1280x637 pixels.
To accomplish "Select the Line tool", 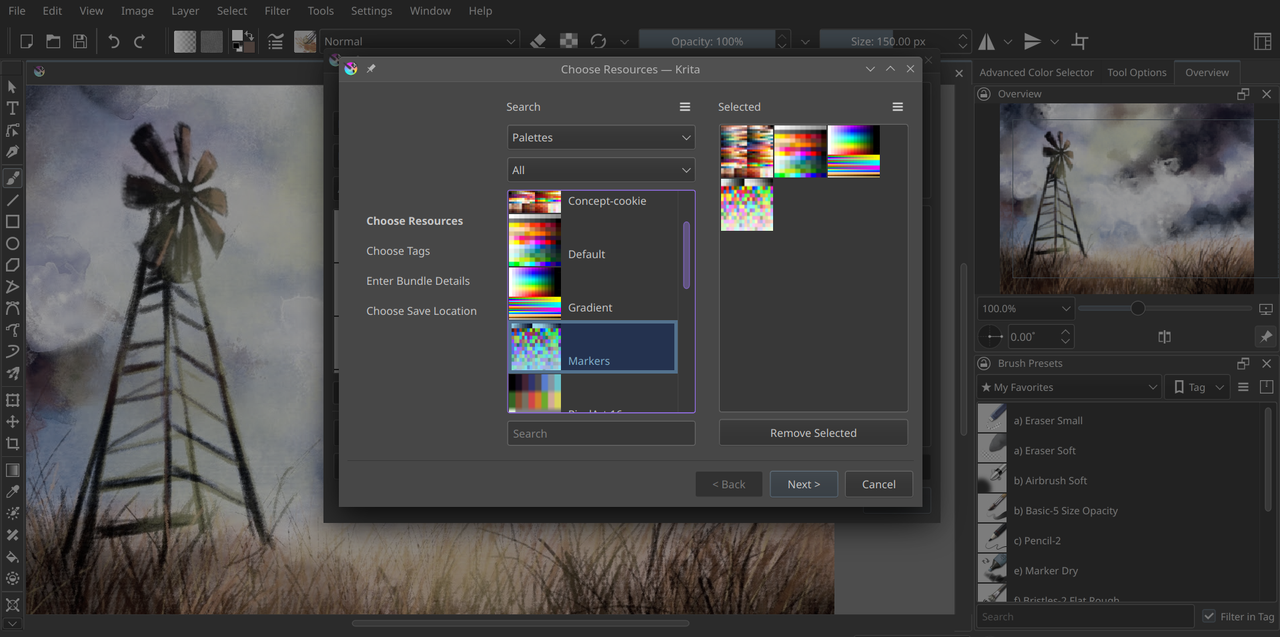I will pos(12,200).
